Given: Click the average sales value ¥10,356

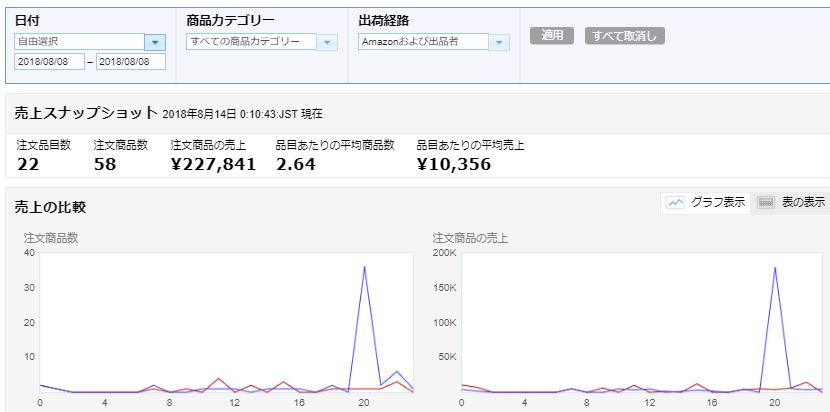Looking at the screenshot, I should pos(454,164).
